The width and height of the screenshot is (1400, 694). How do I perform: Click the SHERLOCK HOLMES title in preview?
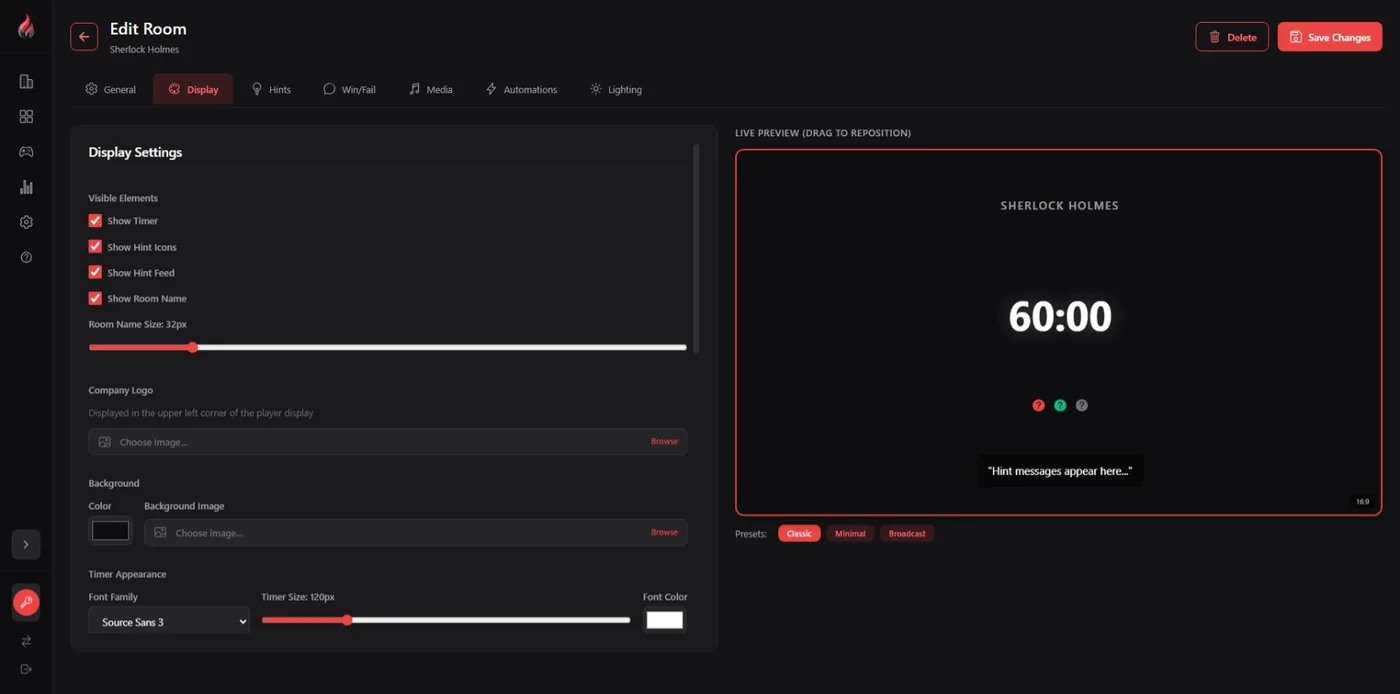[x=1059, y=206]
